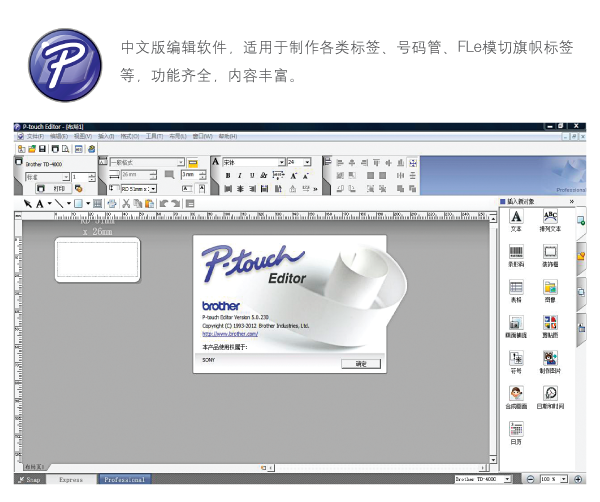Screen dimensions: 600x502
Task: Insert Date and Time object
Action: (550, 398)
